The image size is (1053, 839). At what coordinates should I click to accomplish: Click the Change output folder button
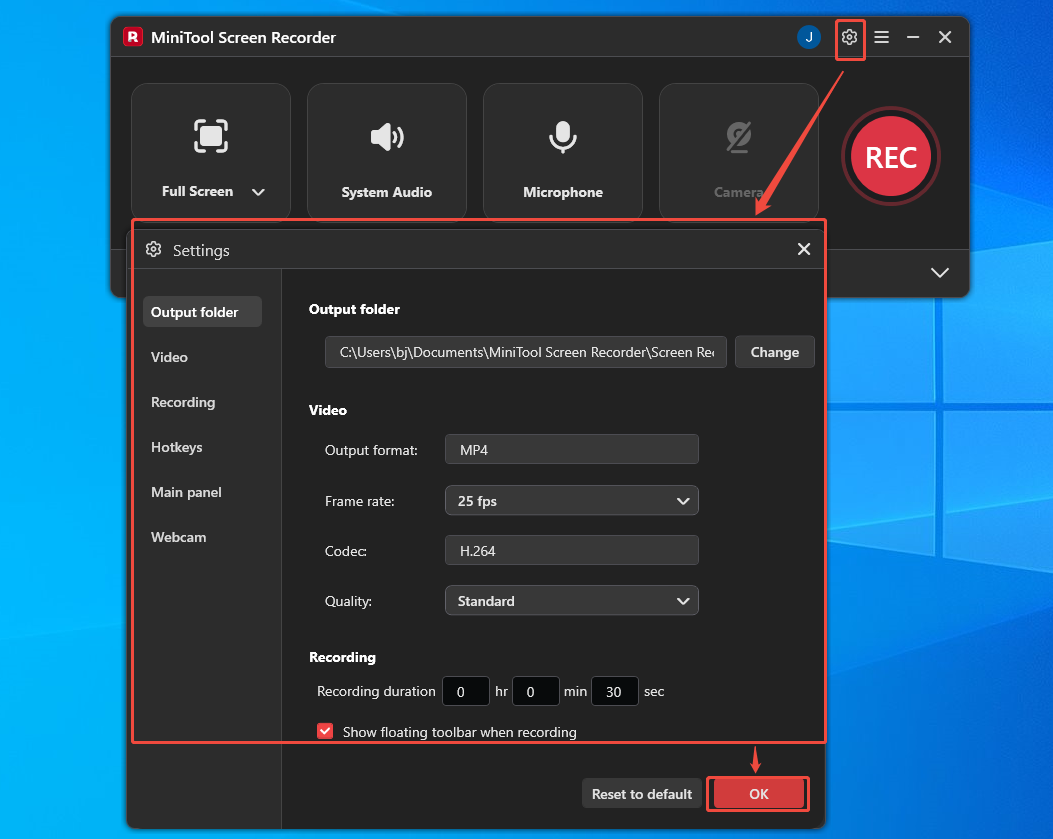774,352
